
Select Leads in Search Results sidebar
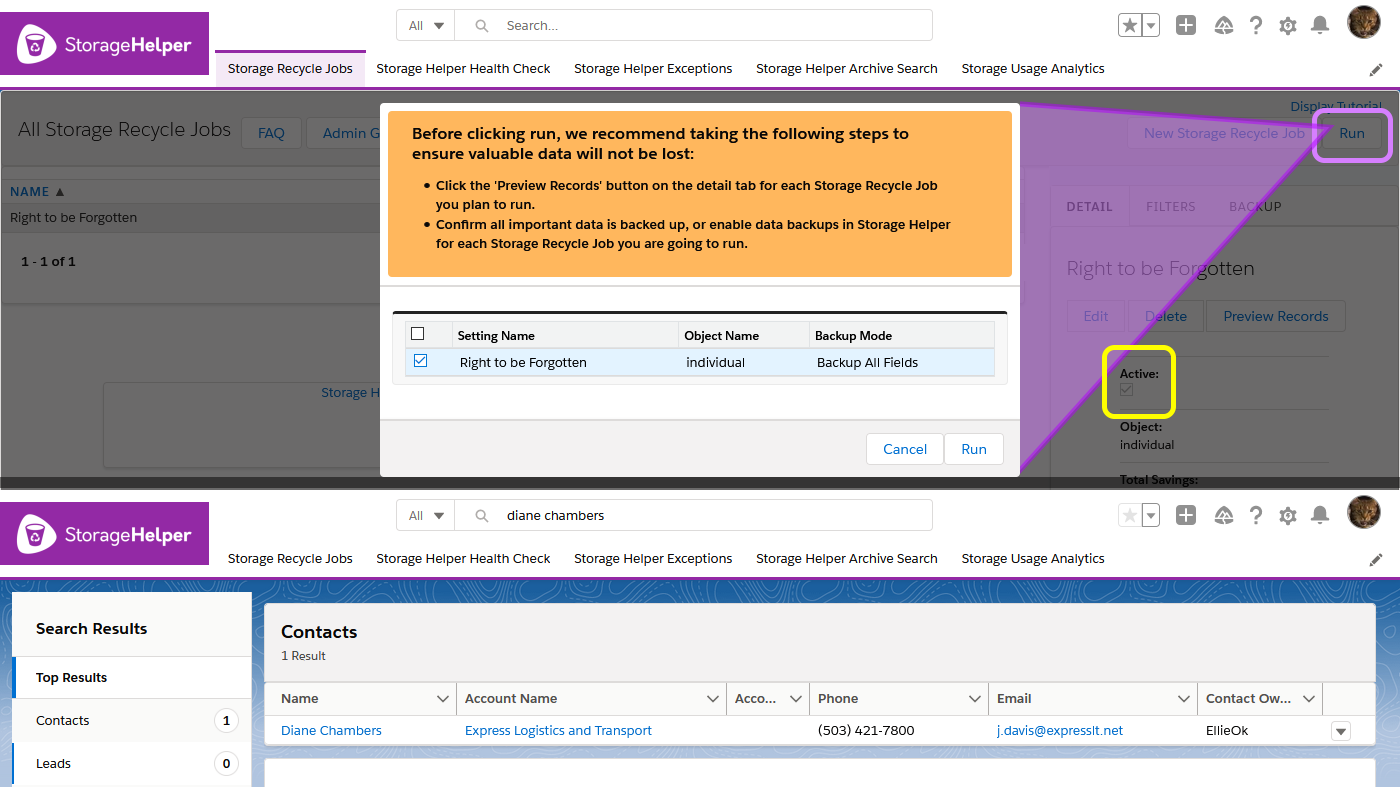tap(132, 764)
